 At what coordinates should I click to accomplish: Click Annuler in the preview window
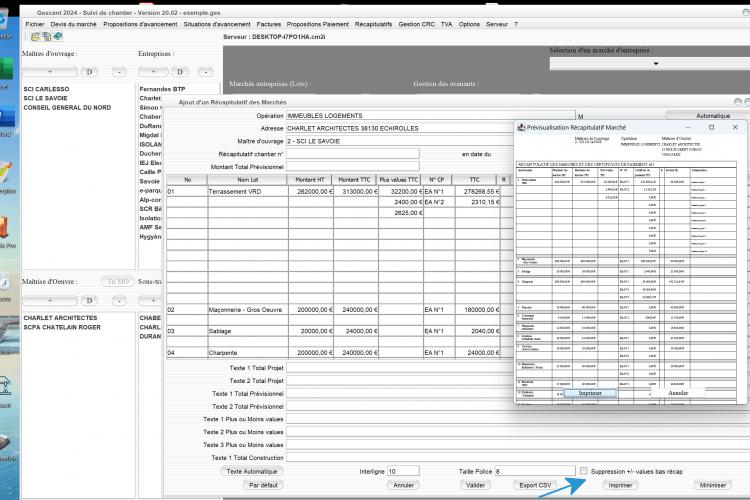click(x=678, y=393)
